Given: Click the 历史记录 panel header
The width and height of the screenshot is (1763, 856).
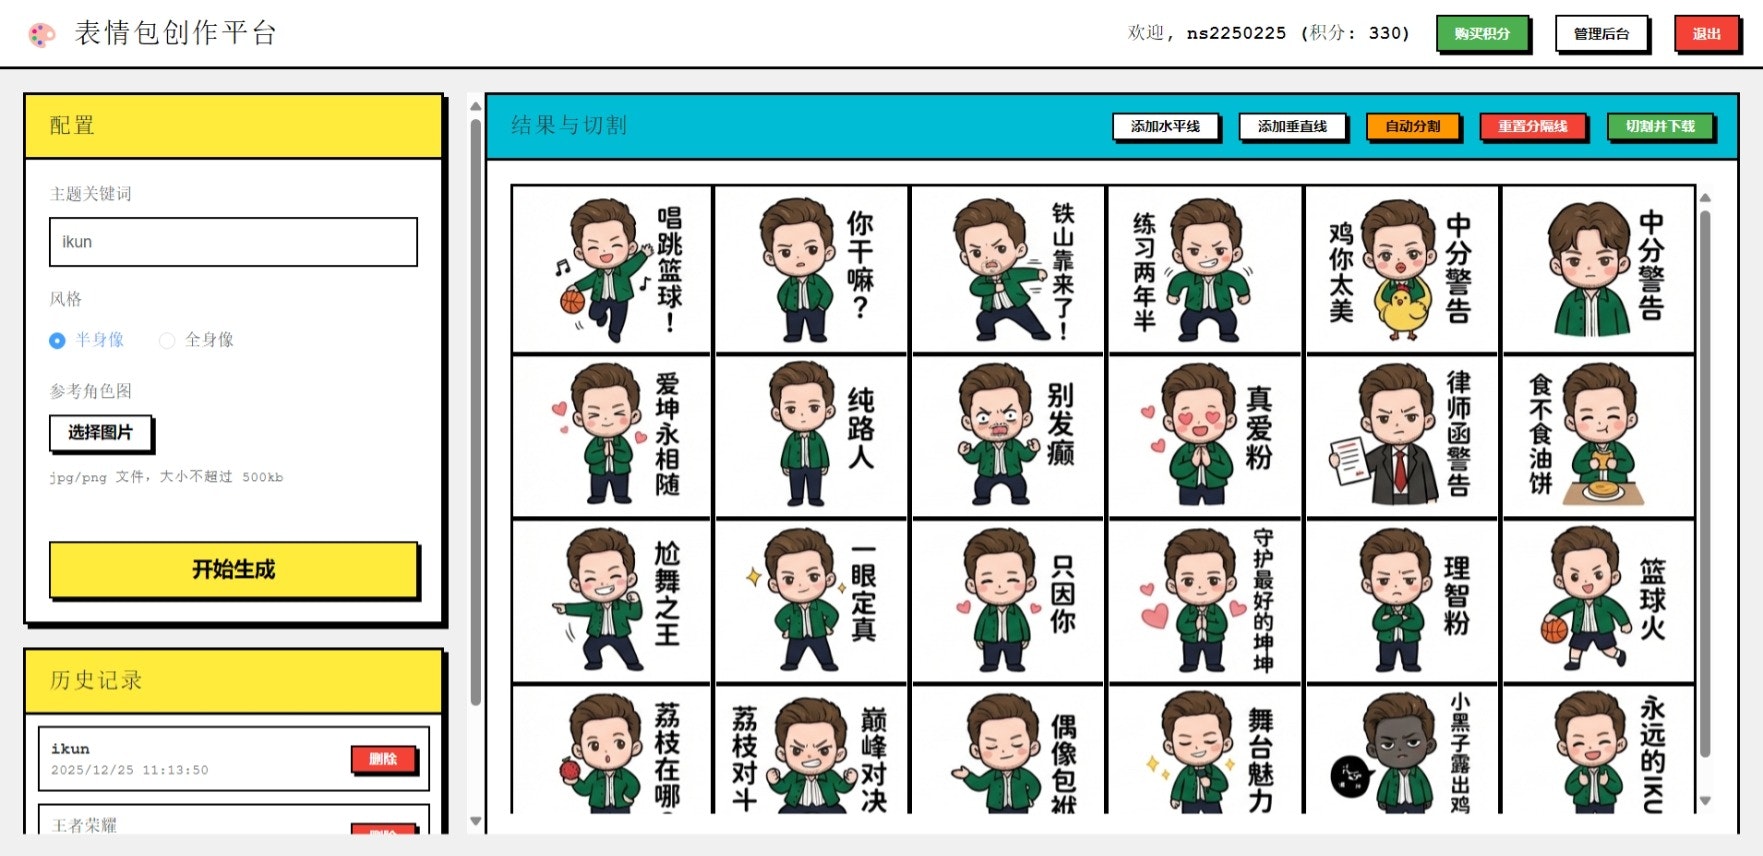Looking at the screenshot, I should point(233,681).
